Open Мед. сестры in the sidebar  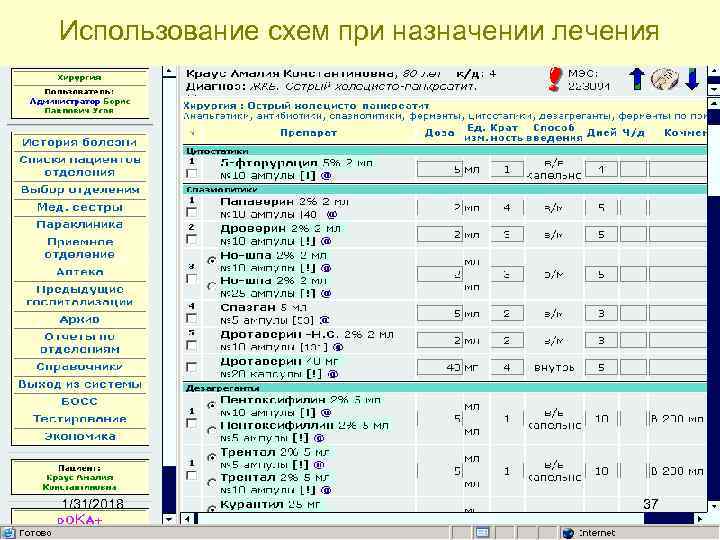point(79,208)
